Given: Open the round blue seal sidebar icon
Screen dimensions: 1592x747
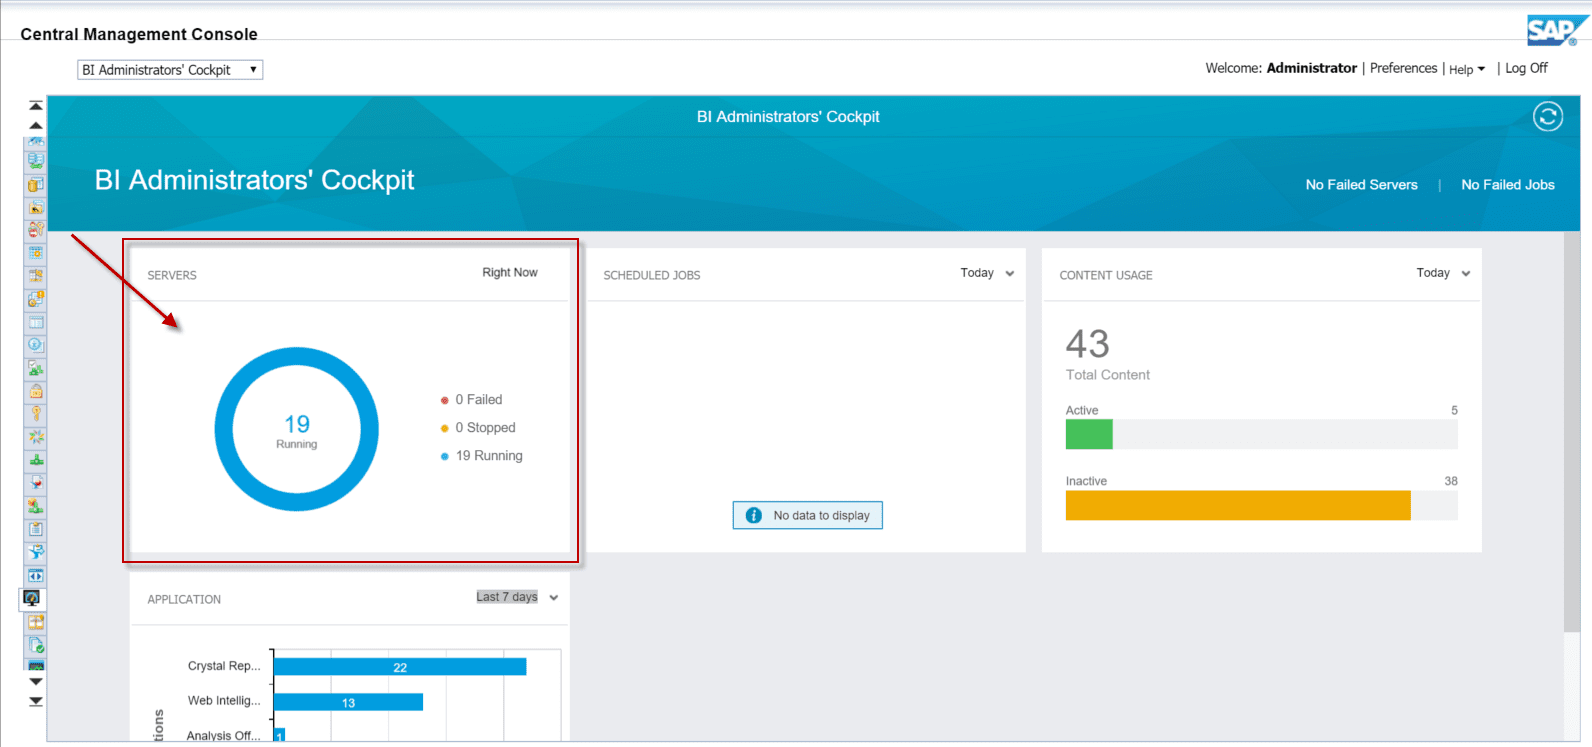Looking at the screenshot, I should point(36,345).
